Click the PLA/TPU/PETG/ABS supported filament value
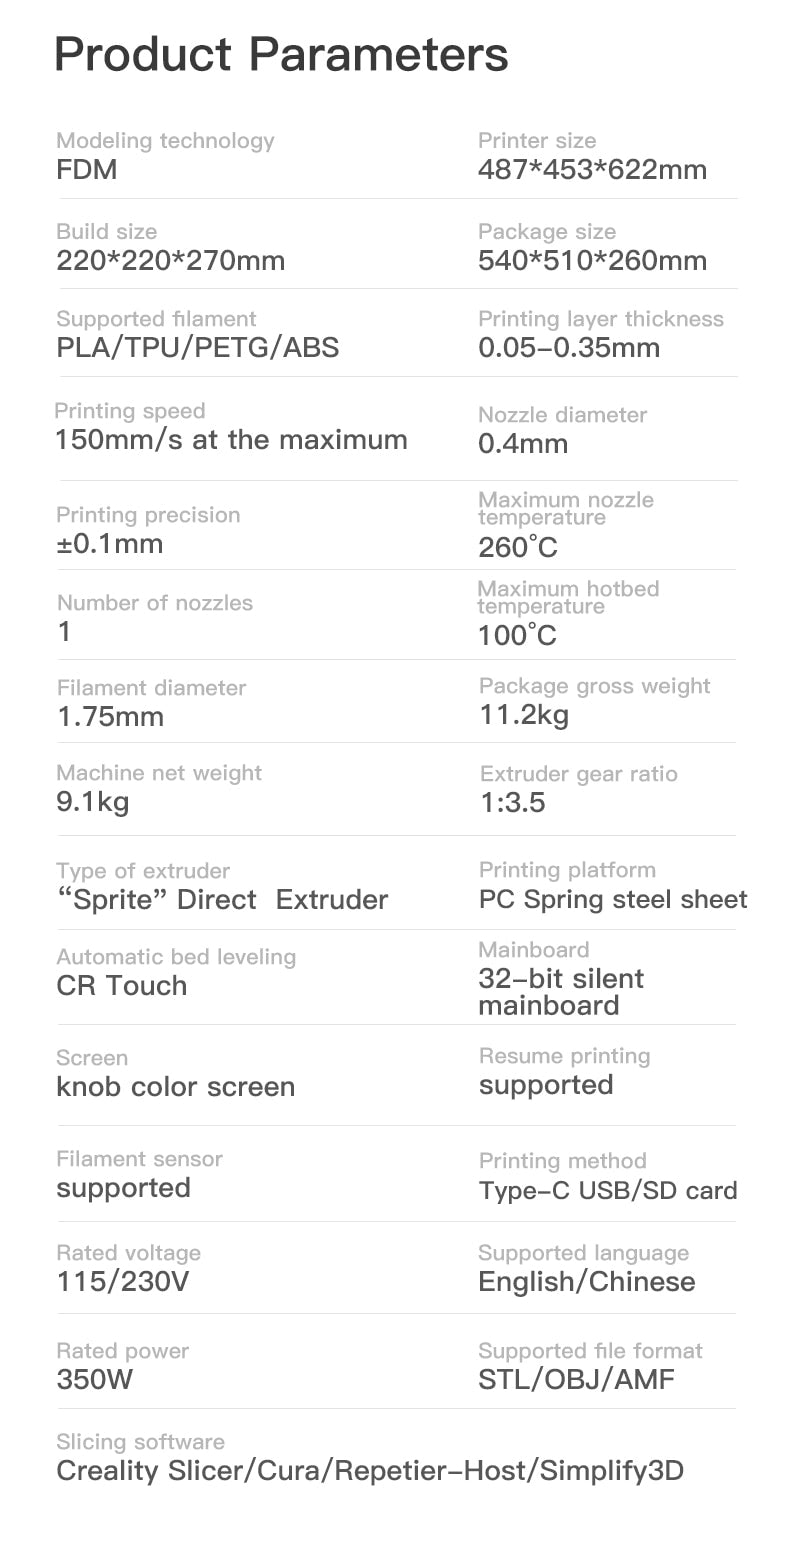Screen dimensions: 790x1548 point(197,348)
